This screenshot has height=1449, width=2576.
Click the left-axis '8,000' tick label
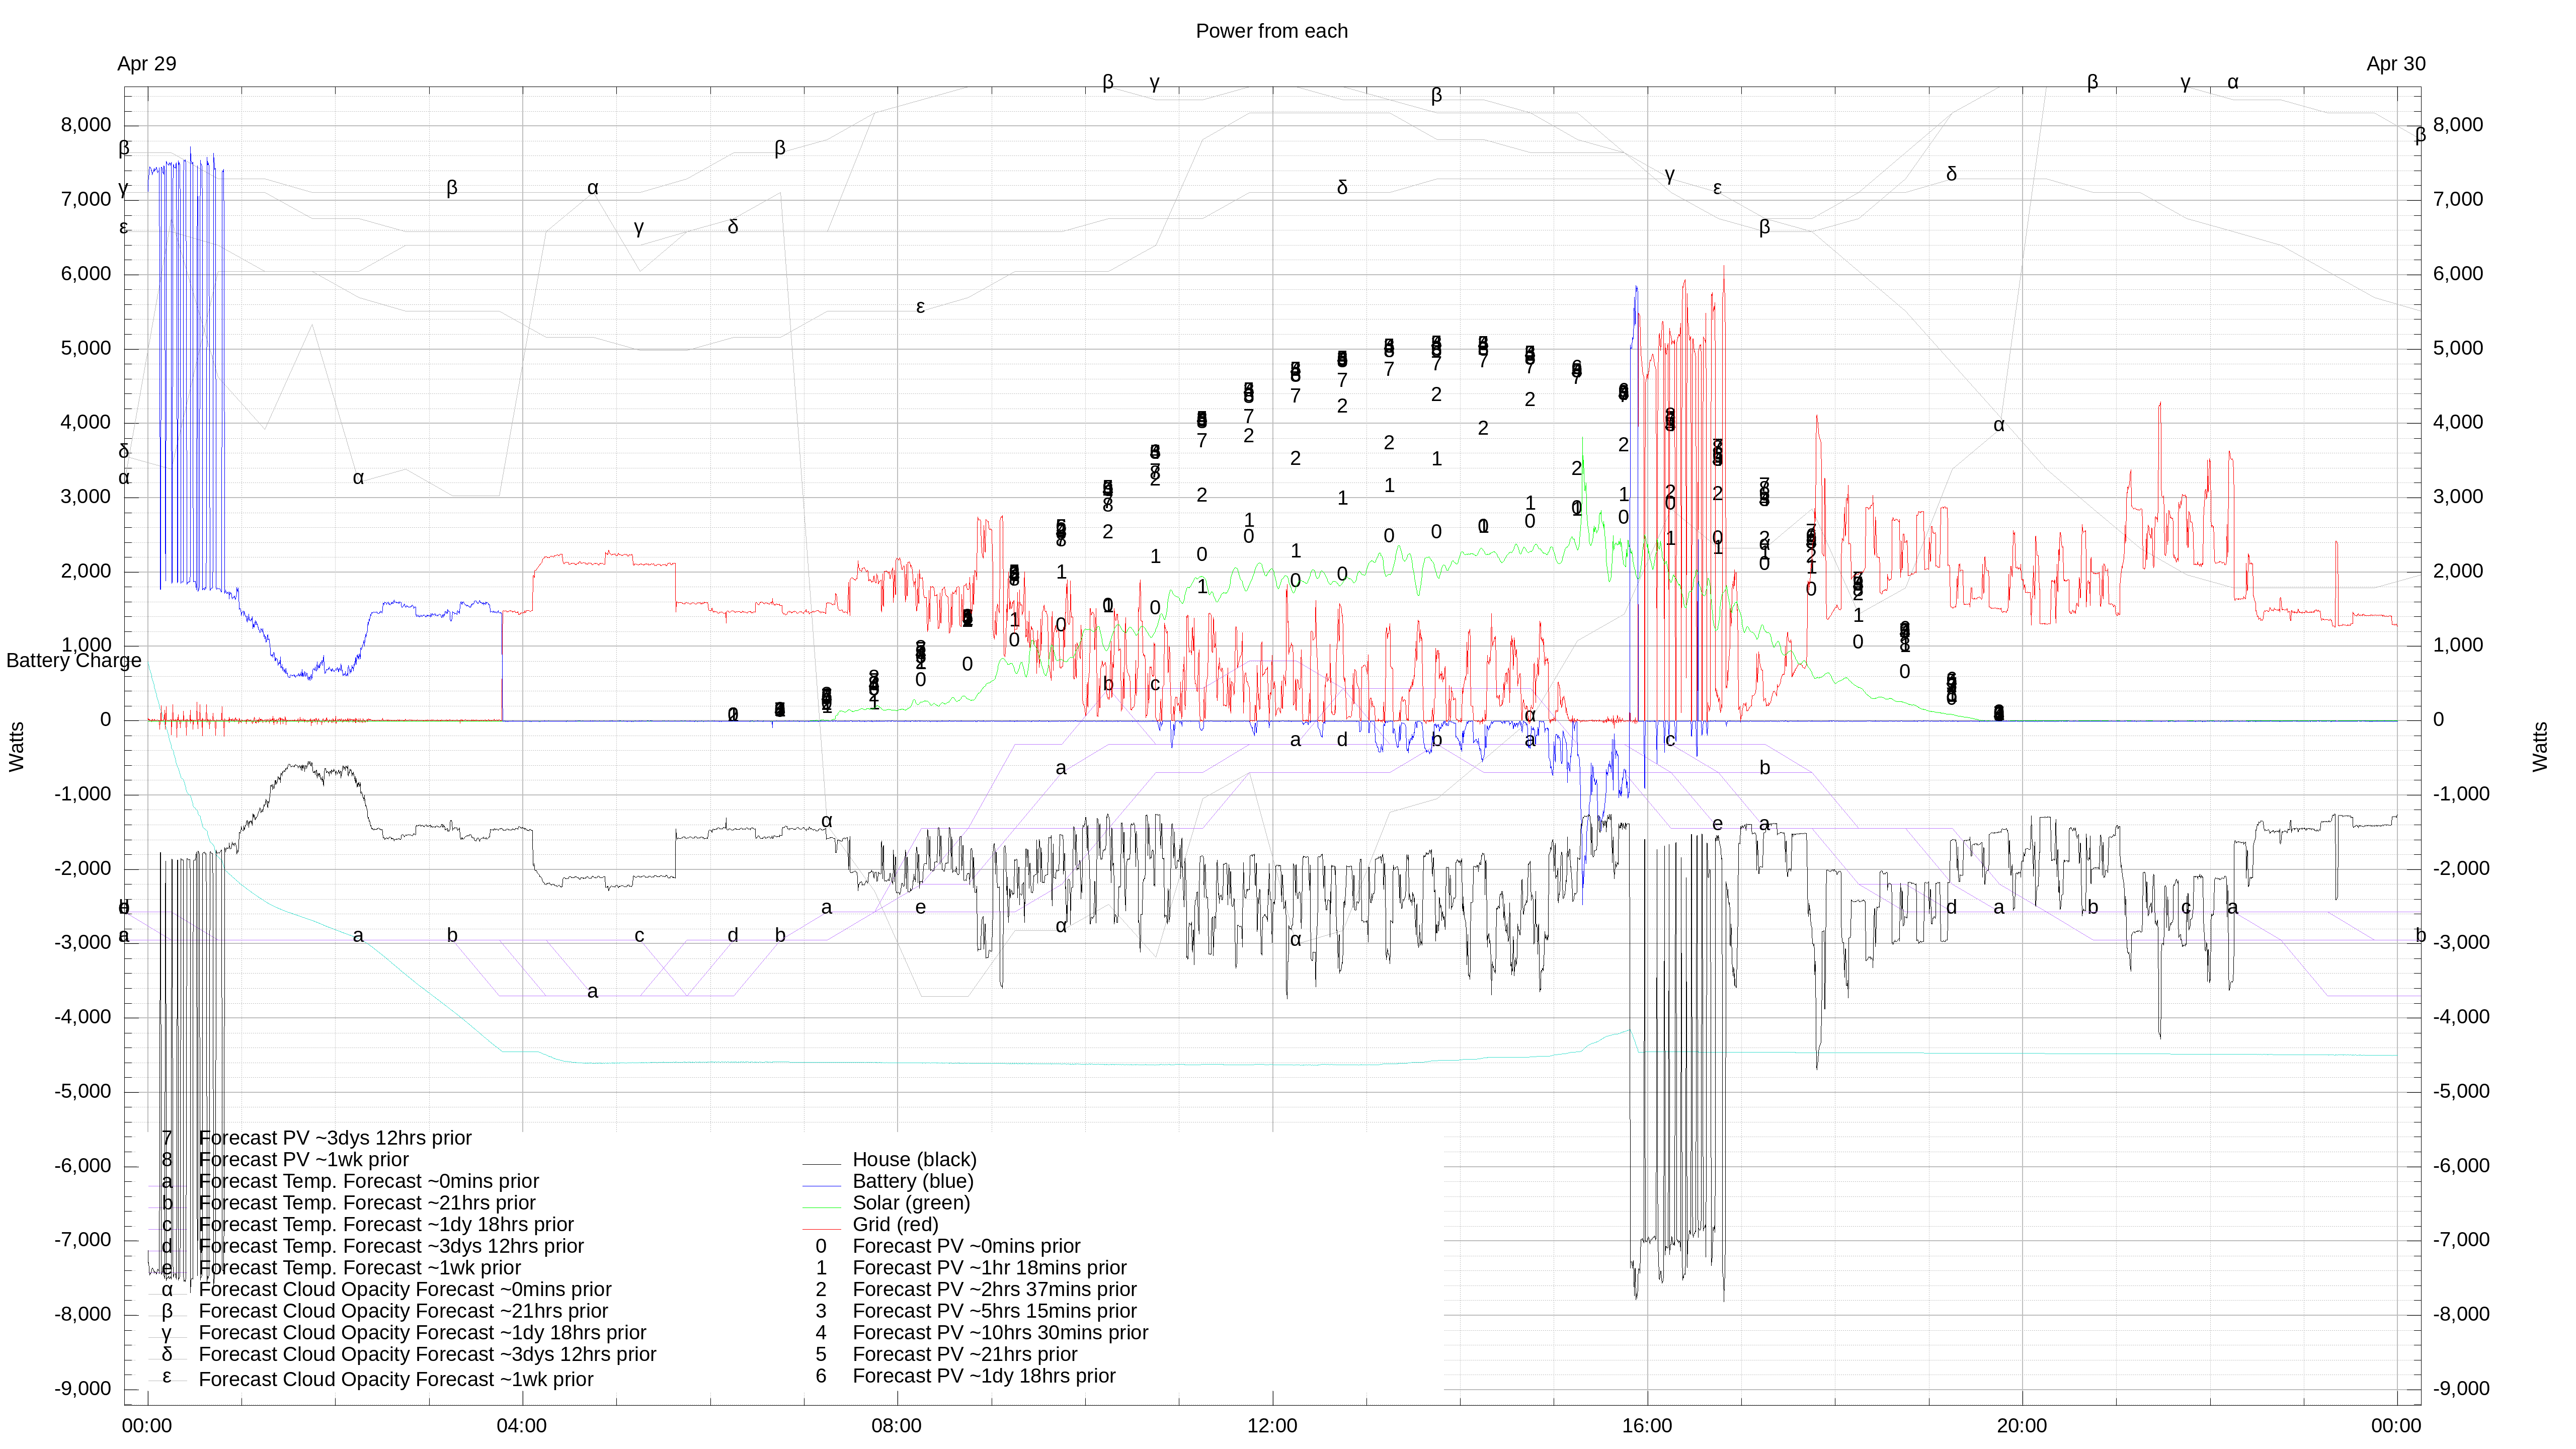[86, 125]
